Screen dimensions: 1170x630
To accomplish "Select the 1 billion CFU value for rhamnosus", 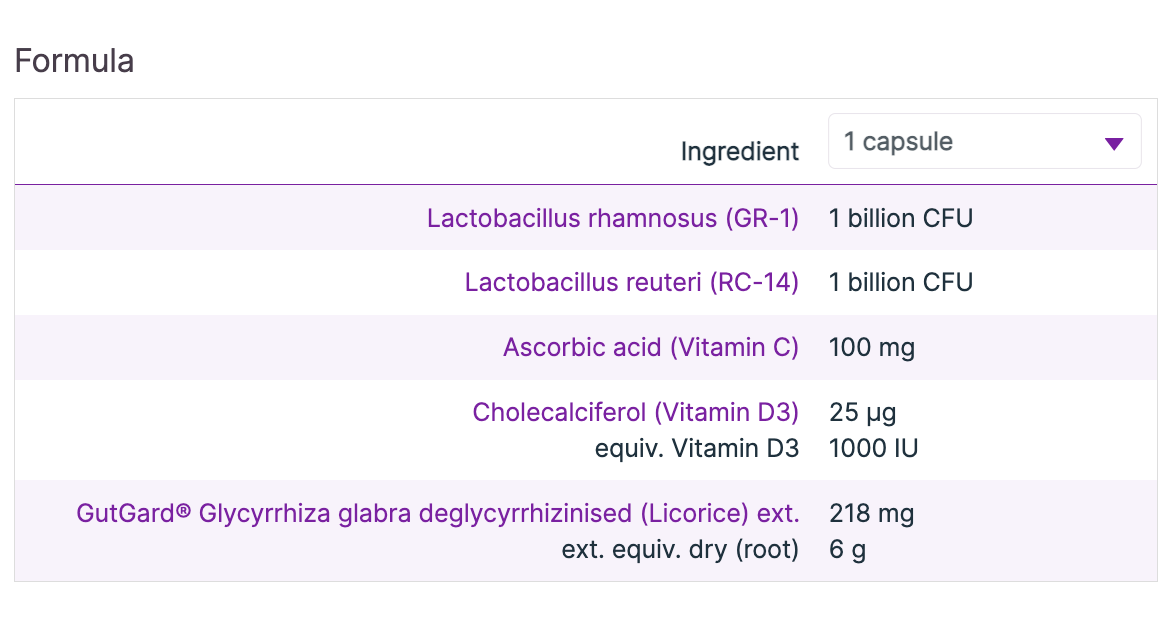I will coord(900,218).
